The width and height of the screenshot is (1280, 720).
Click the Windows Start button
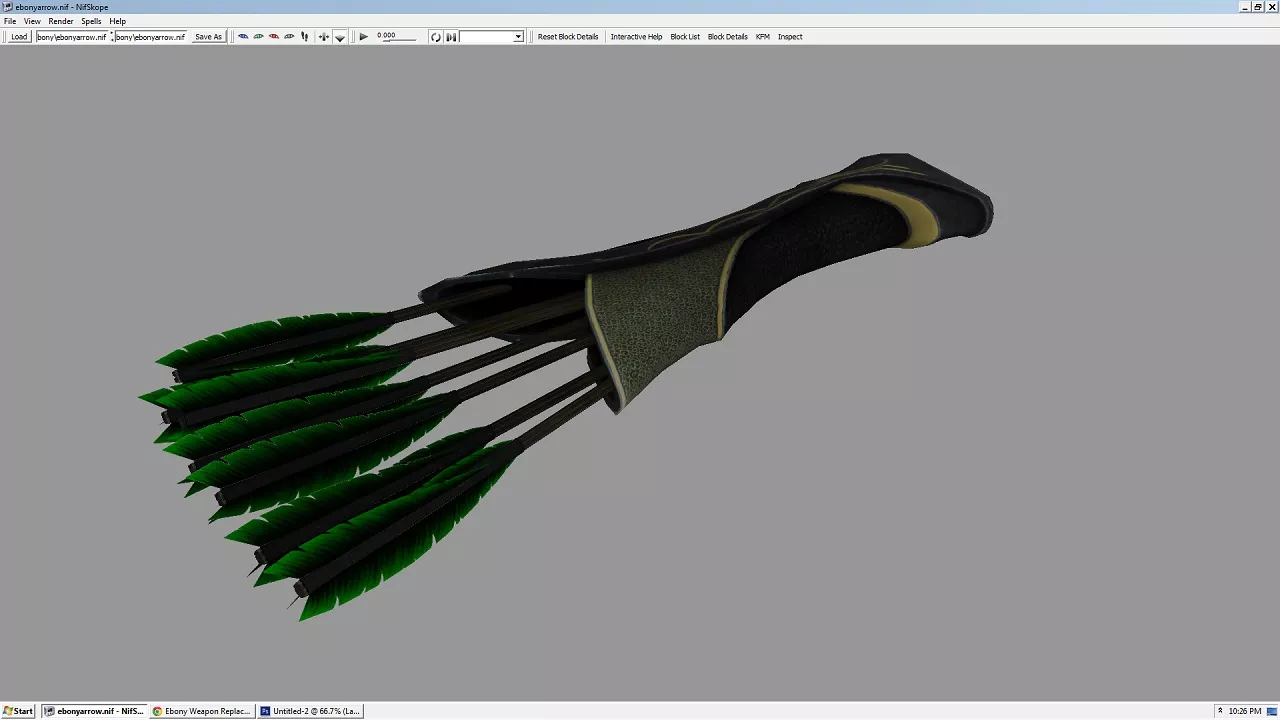pos(18,711)
